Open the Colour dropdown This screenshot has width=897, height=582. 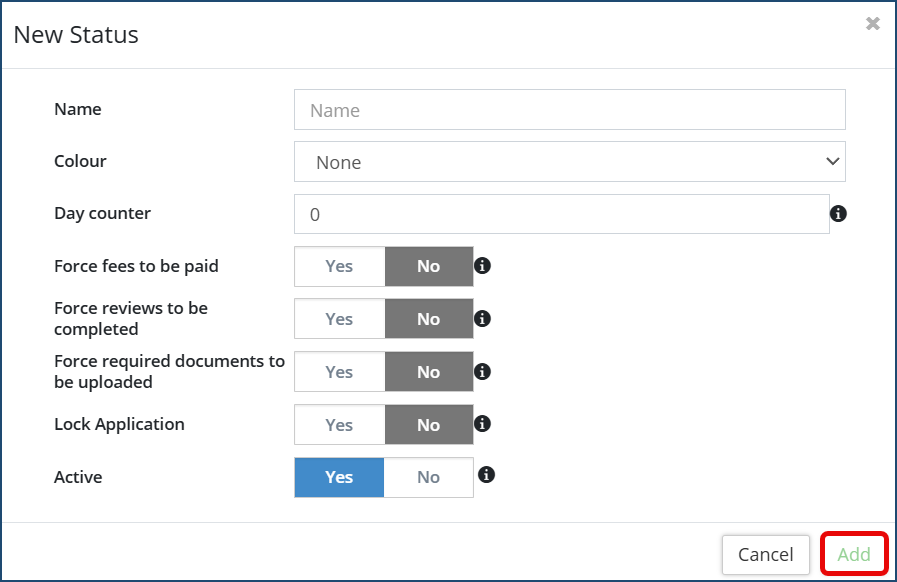(x=569, y=162)
